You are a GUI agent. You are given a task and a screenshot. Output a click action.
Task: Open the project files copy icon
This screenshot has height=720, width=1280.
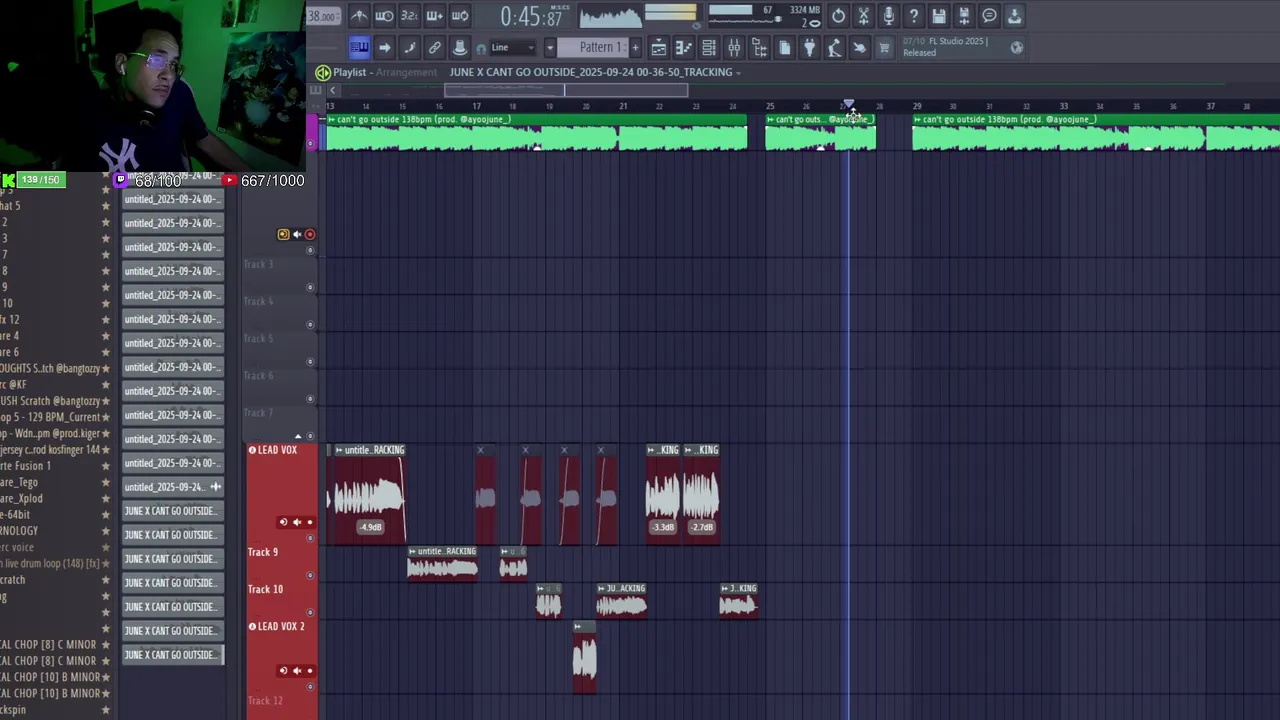coord(784,47)
